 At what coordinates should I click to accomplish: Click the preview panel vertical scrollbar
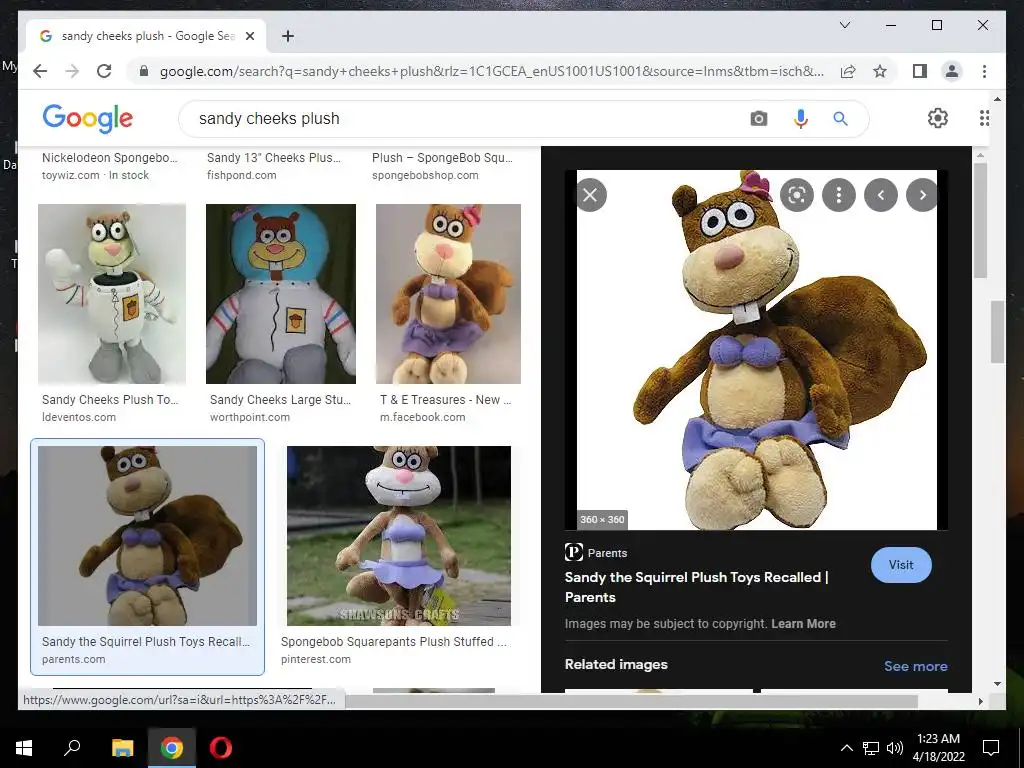[980, 219]
